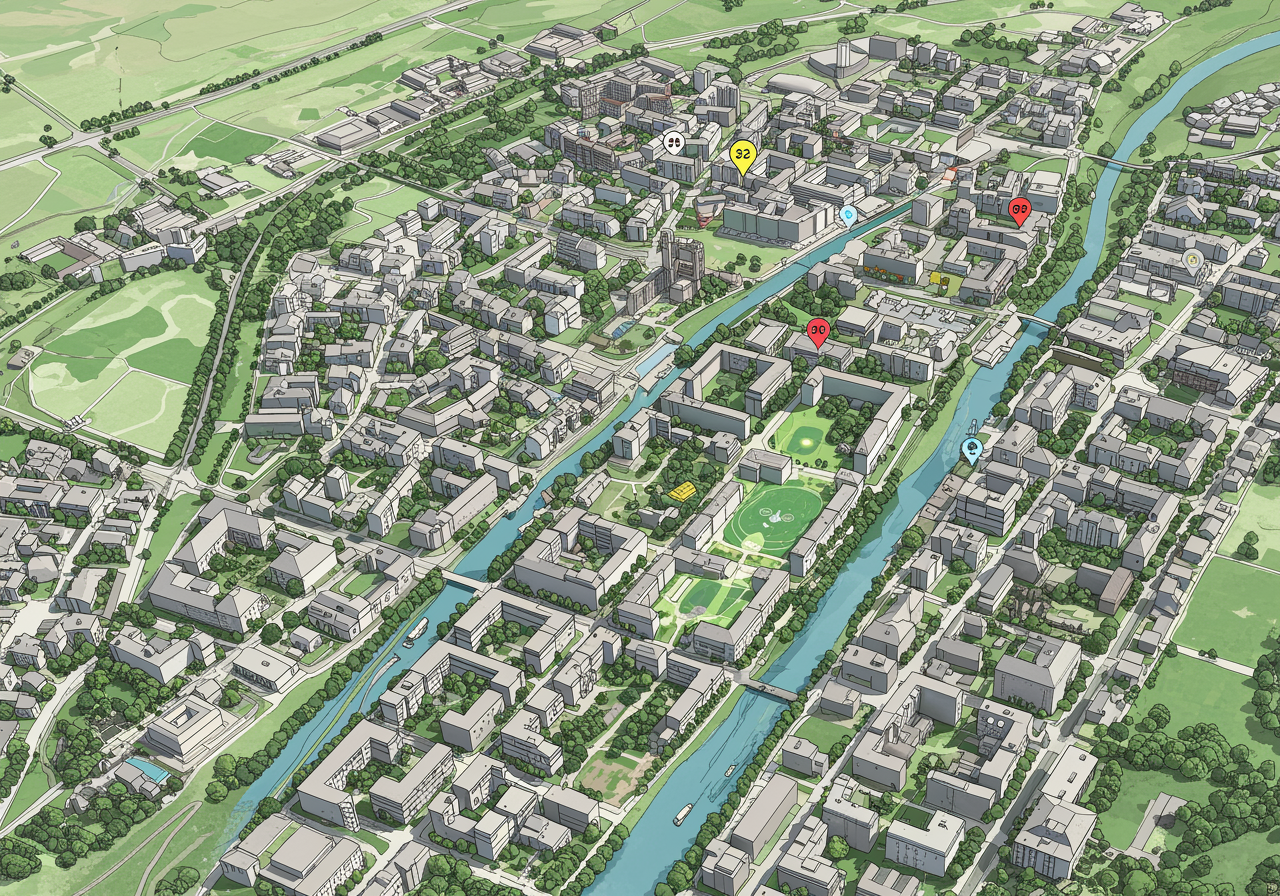Select the boat on the left canal
Viewport: 1280px width, 896px height.
click(416, 630)
